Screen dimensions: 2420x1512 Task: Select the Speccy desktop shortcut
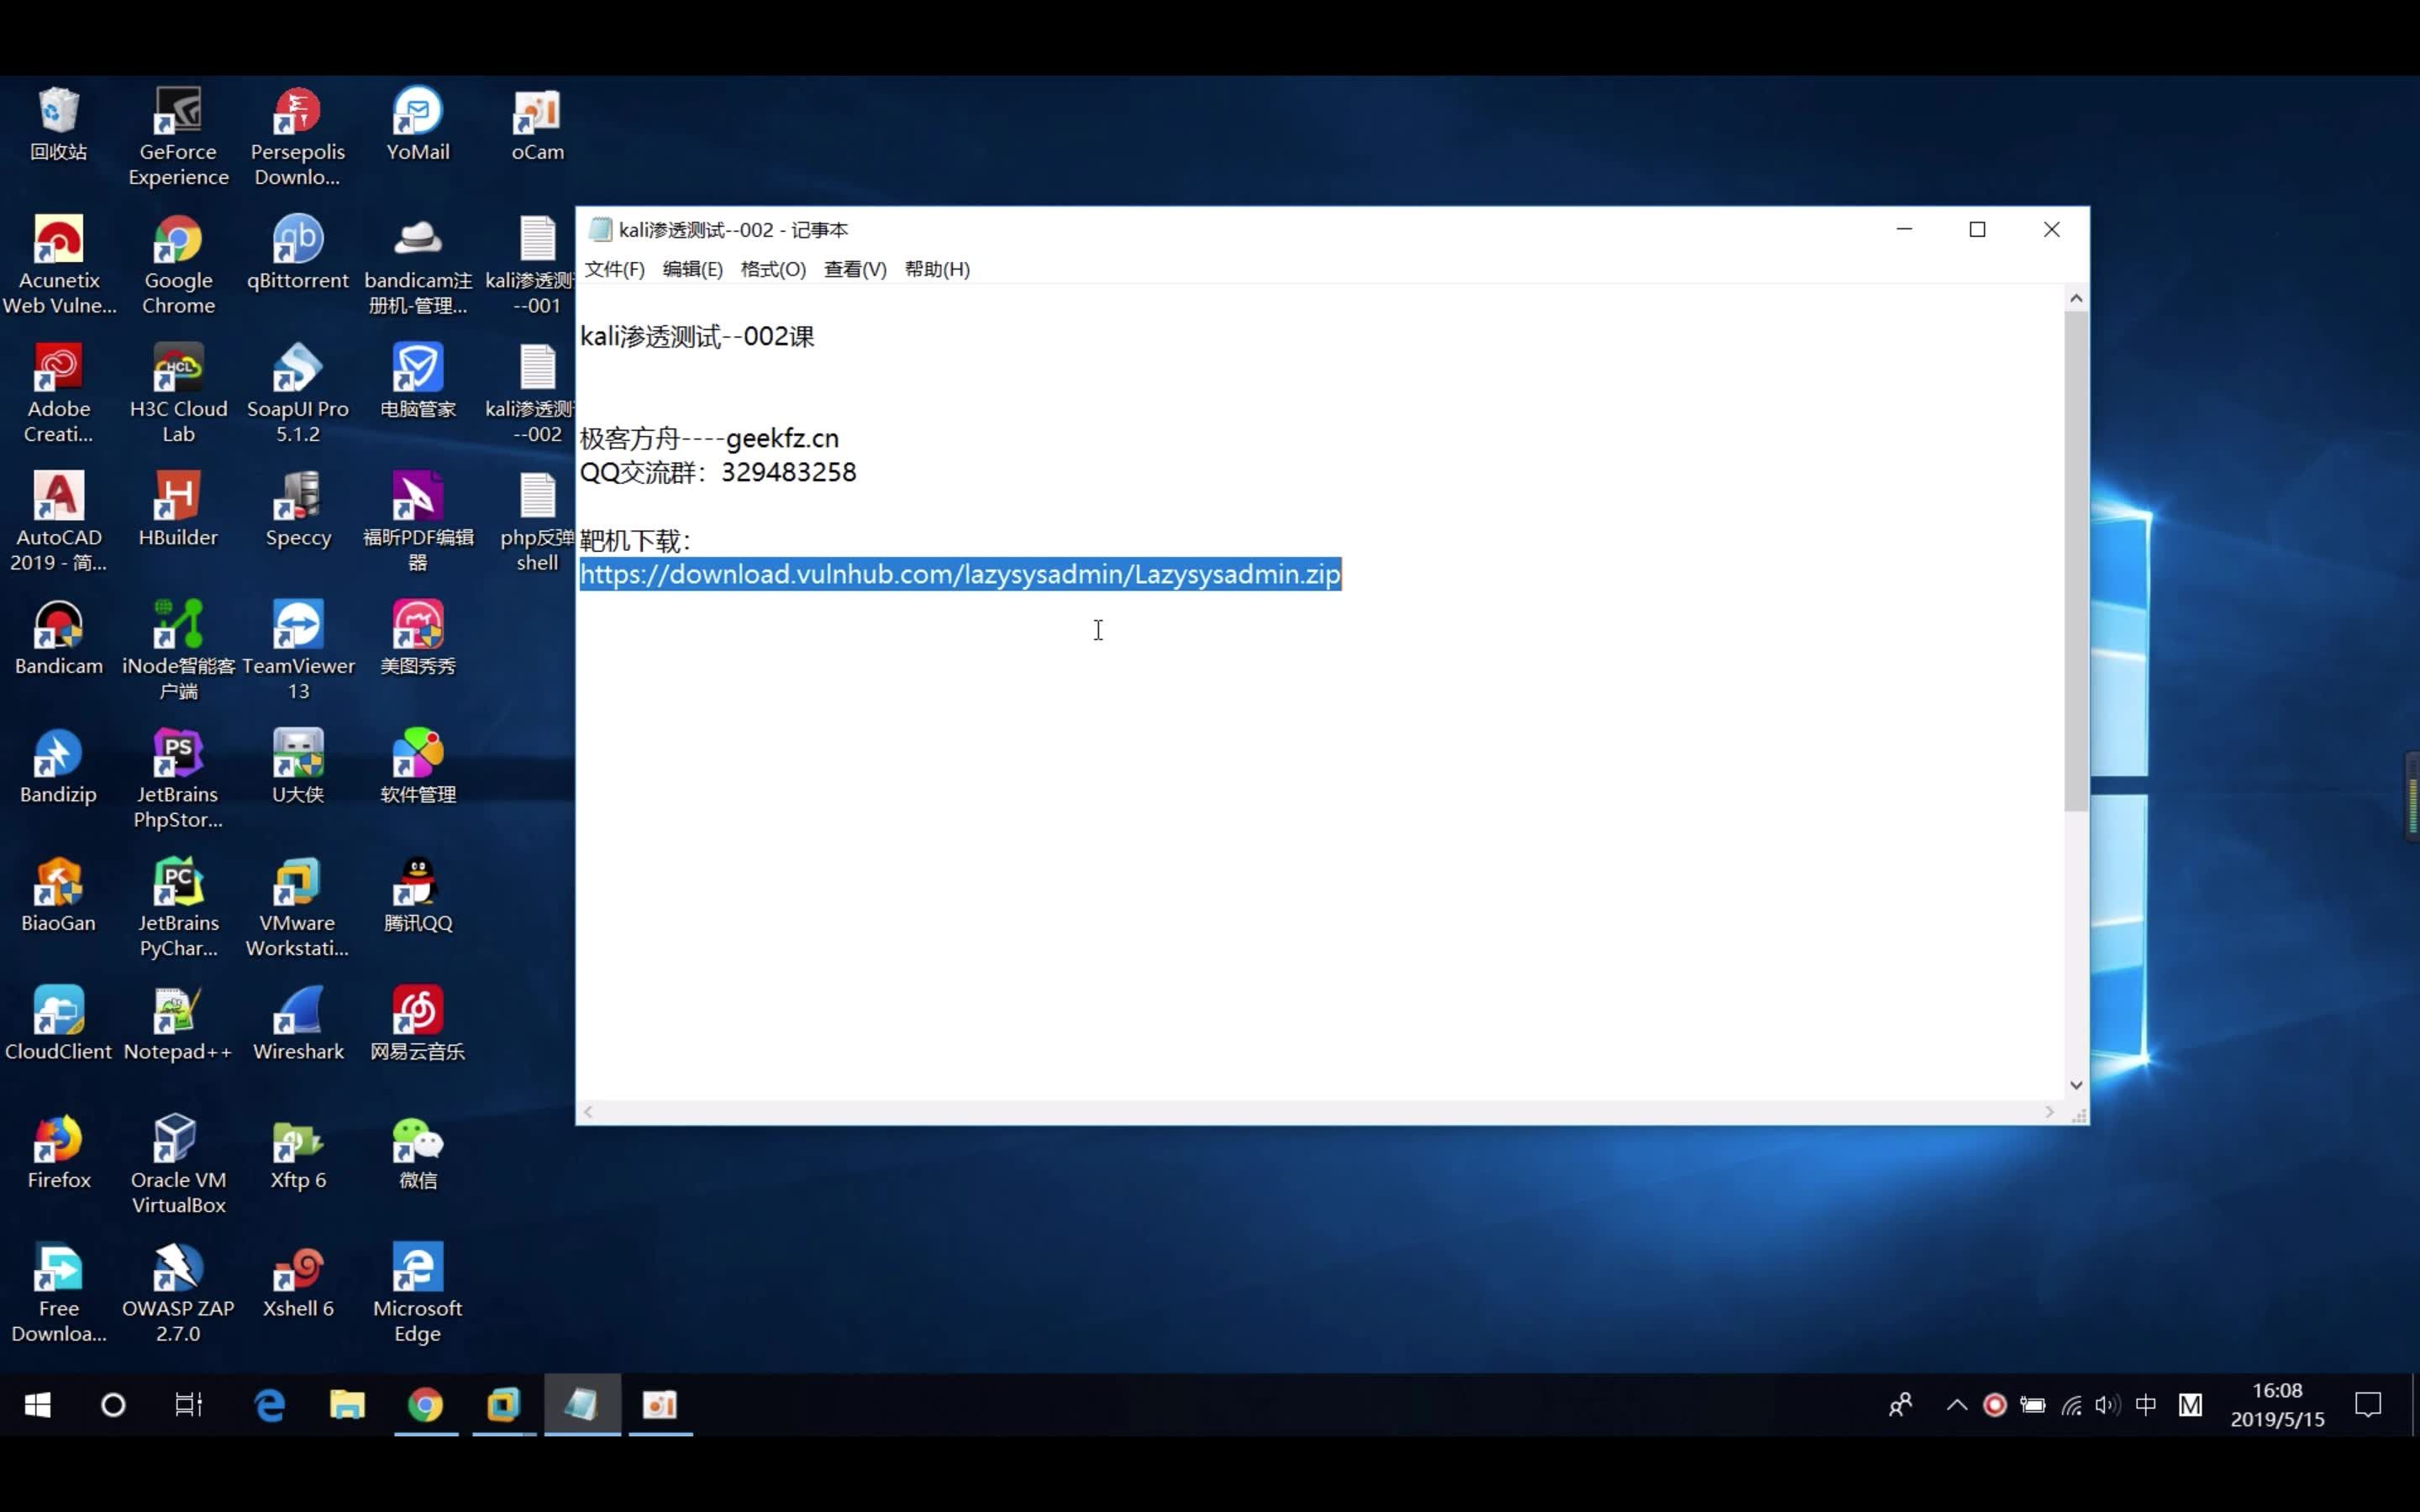pyautogui.click(x=297, y=510)
